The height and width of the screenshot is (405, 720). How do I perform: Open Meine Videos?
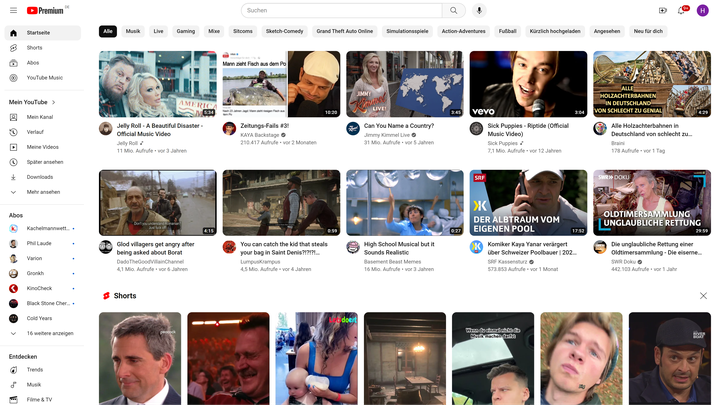pyautogui.click(x=43, y=147)
